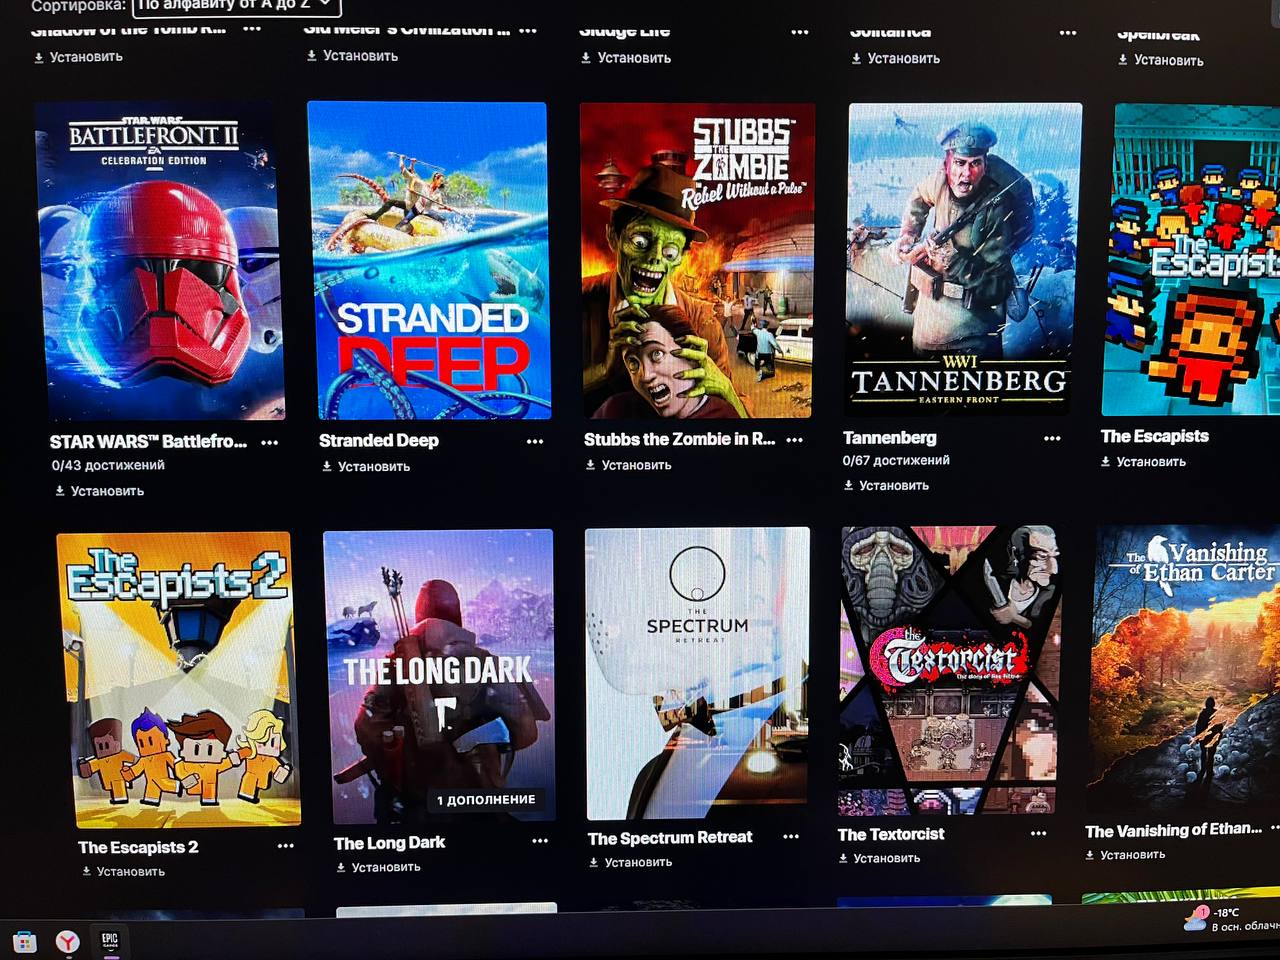Screen dimensions: 1280x960
Task: Expand the sort dropdown 'По алфавиту от А до Z'
Action: 237,6
